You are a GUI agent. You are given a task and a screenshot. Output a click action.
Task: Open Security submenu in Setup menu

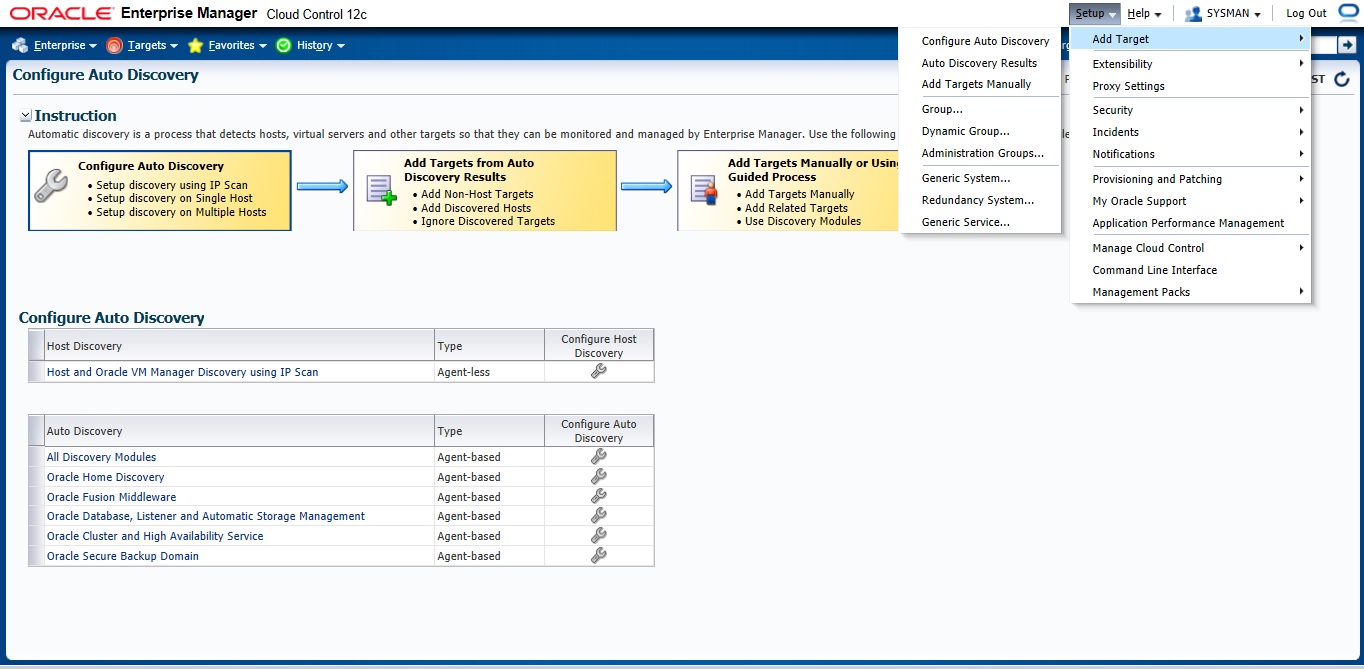coord(1113,110)
